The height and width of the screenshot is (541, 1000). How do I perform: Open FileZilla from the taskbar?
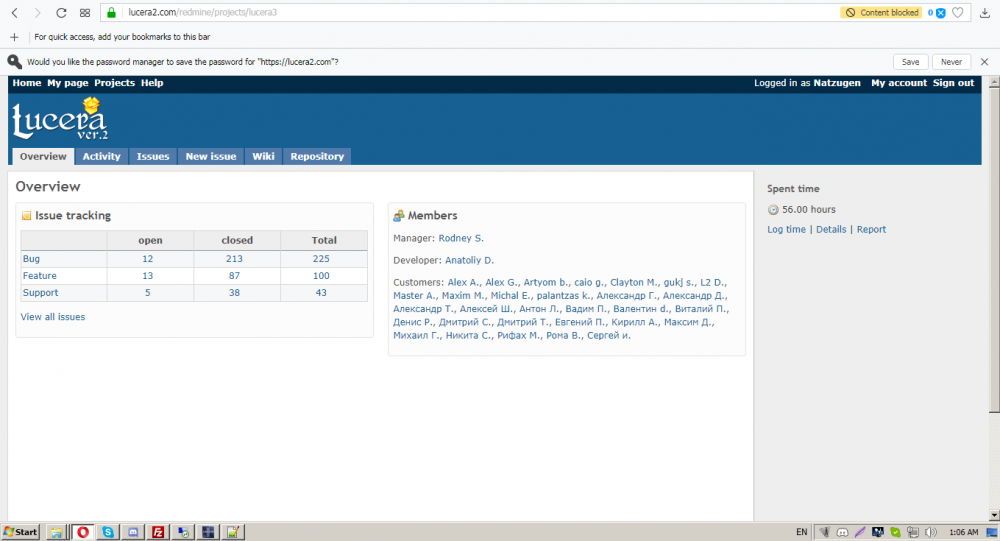click(158, 532)
